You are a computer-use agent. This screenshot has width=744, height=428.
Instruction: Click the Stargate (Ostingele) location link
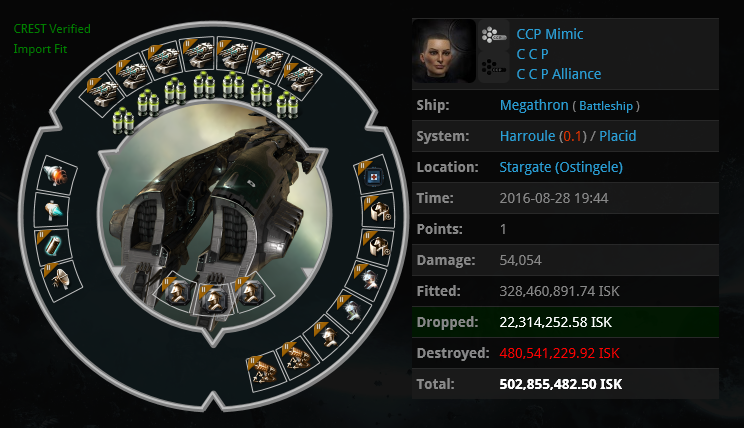(x=561, y=167)
